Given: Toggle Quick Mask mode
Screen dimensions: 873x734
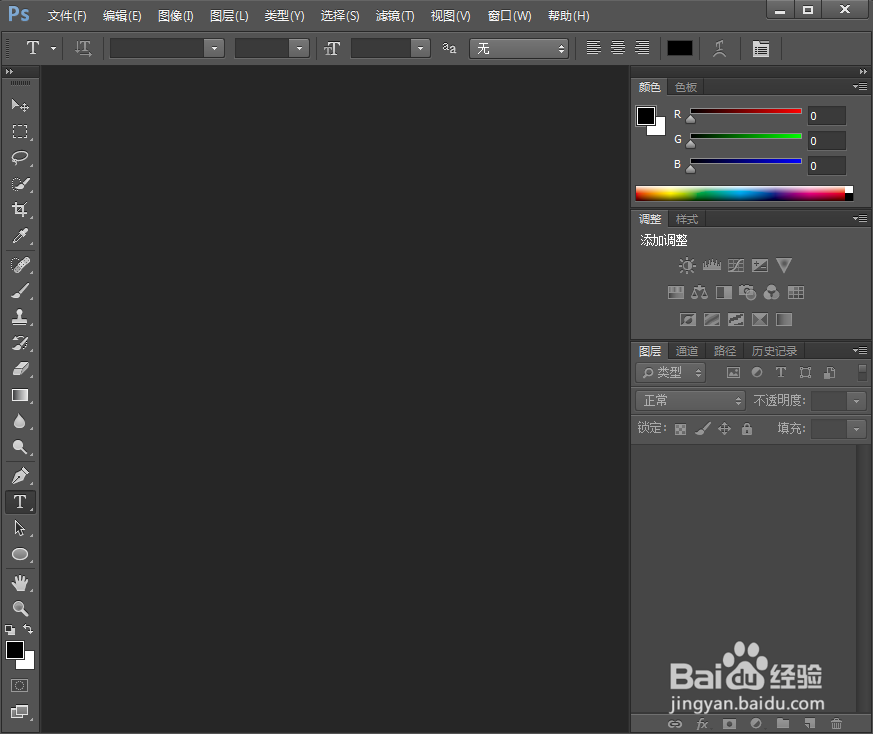Looking at the screenshot, I should 19,686.
